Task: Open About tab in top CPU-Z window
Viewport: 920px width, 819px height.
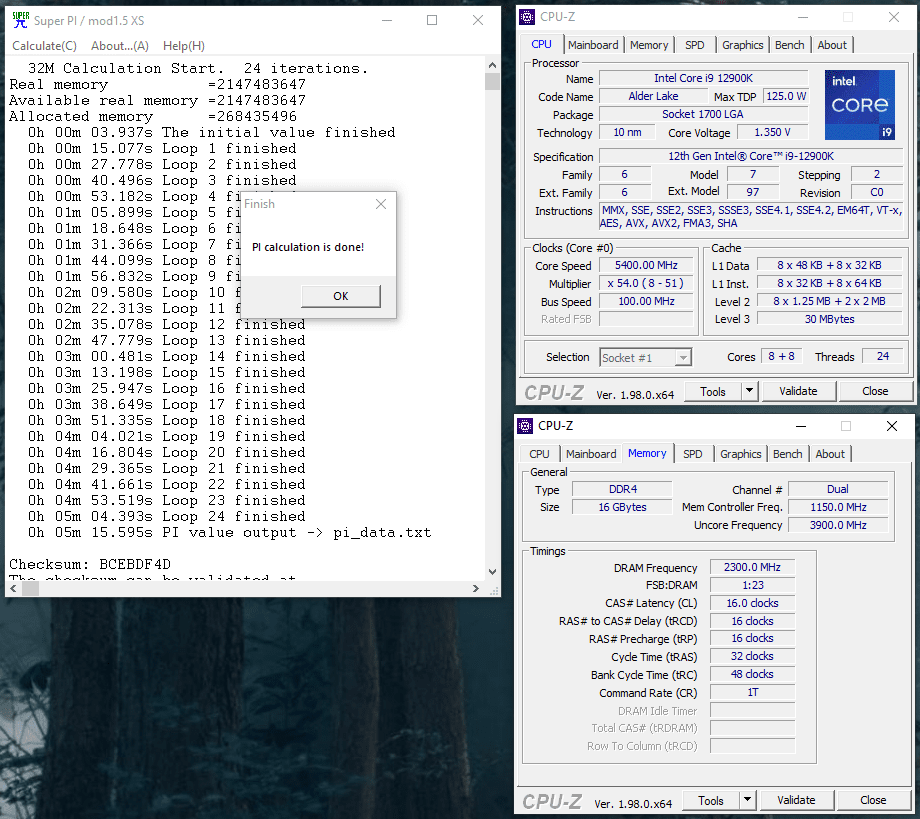Action: click(832, 45)
